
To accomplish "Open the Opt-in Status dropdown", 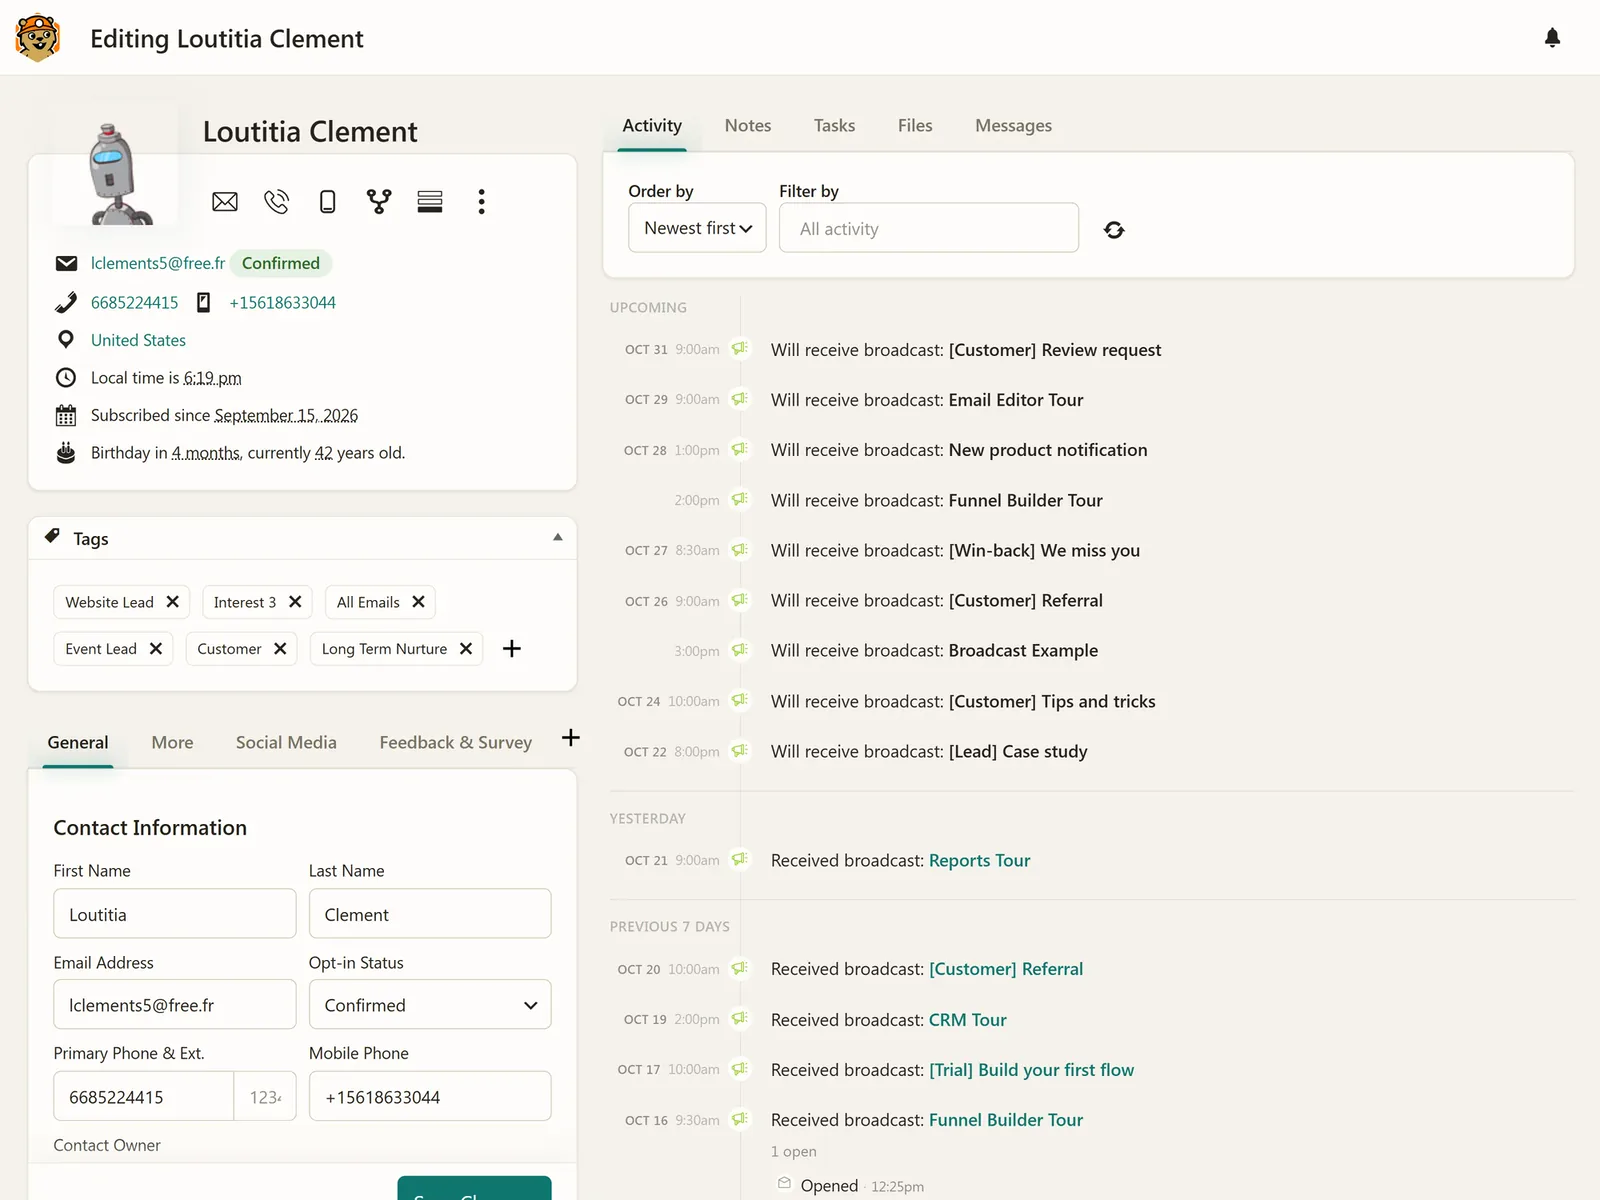I will pos(430,1005).
